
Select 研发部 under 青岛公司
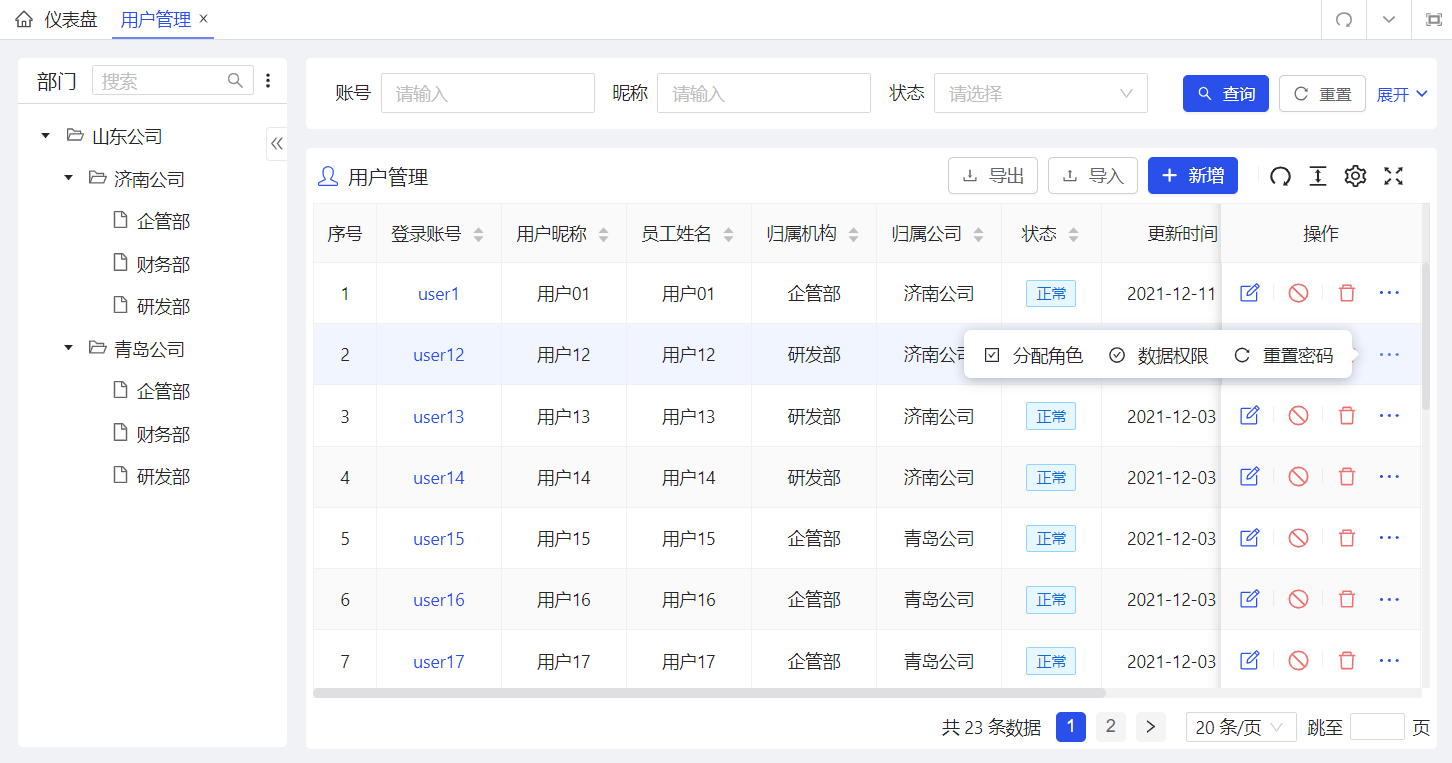[163, 476]
